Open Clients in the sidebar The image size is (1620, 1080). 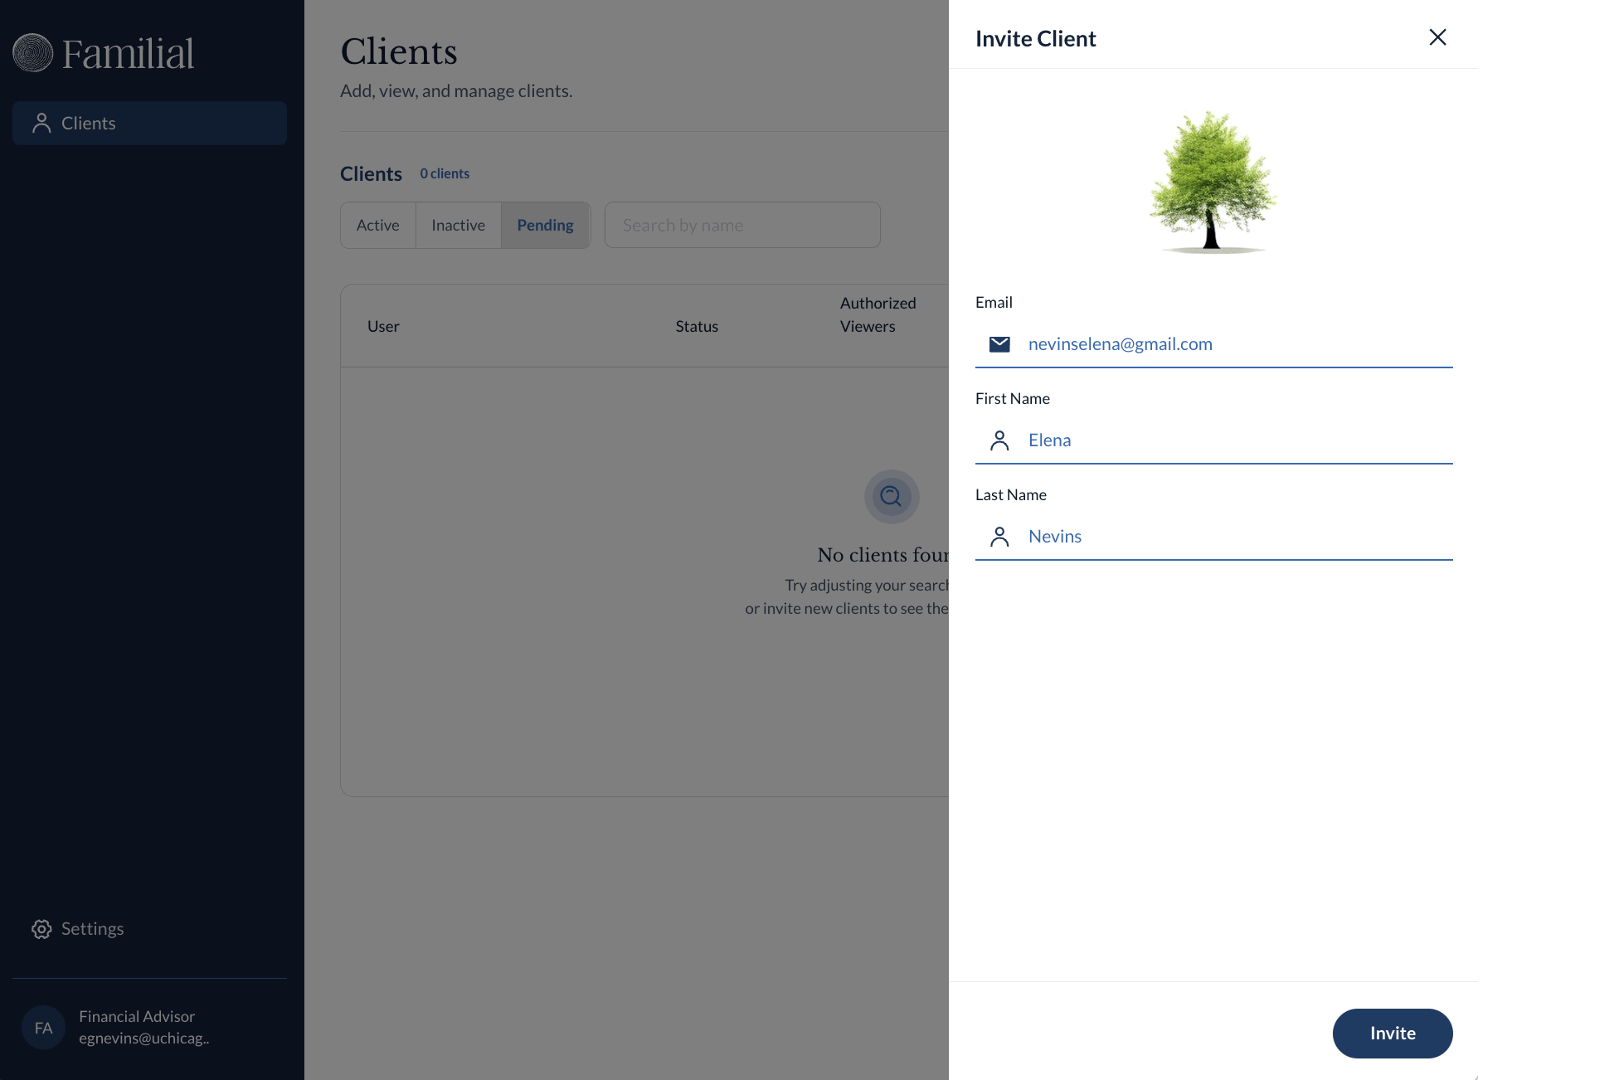pyautogui.click(x=149, y=123)
